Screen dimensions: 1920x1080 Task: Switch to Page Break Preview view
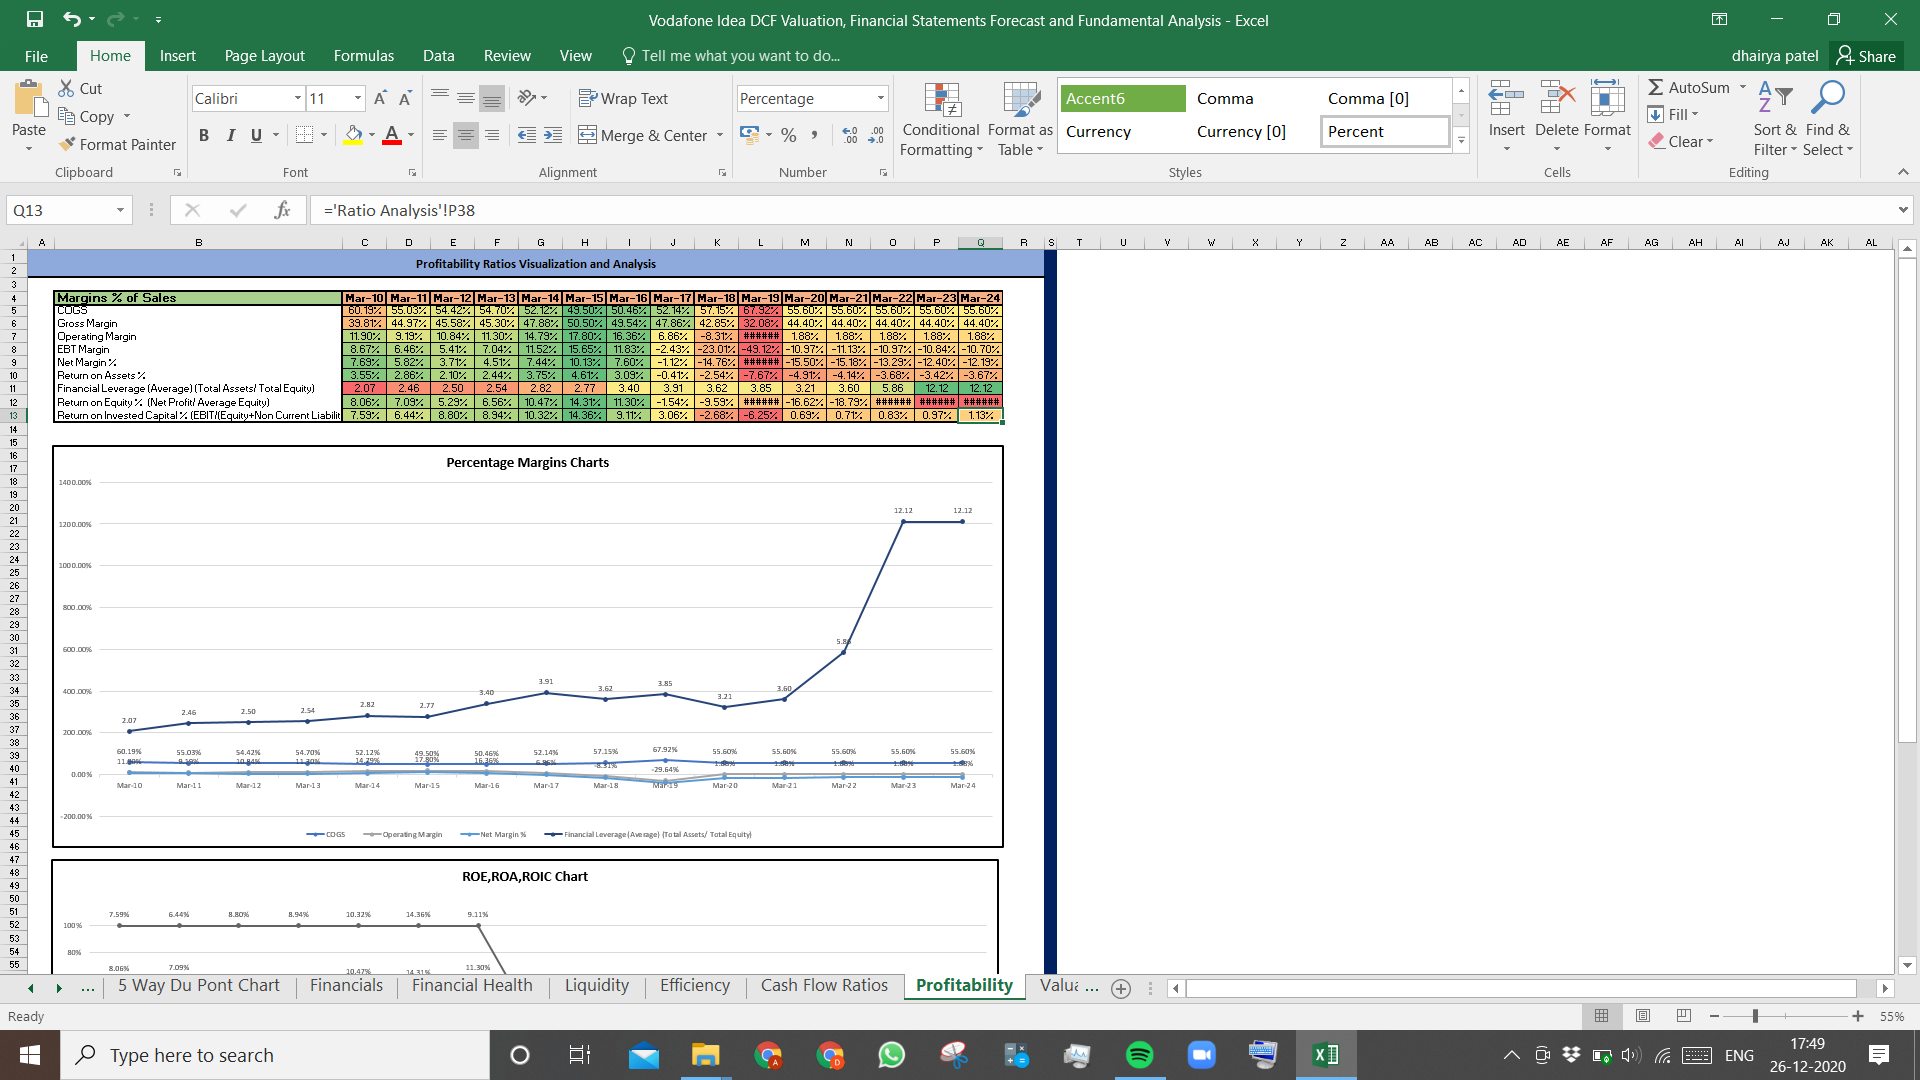click(x=1684, y=1016)
